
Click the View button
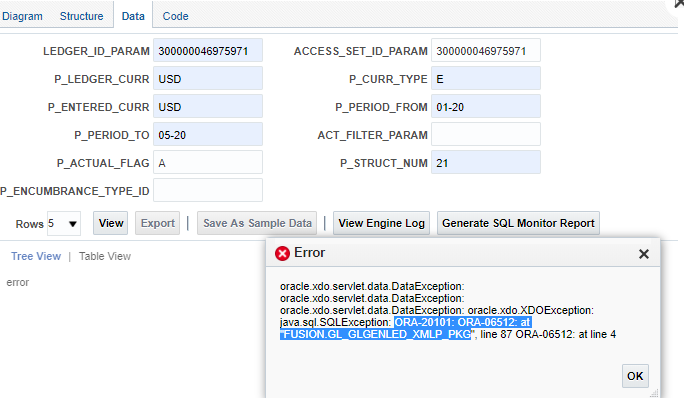point(111,223)
